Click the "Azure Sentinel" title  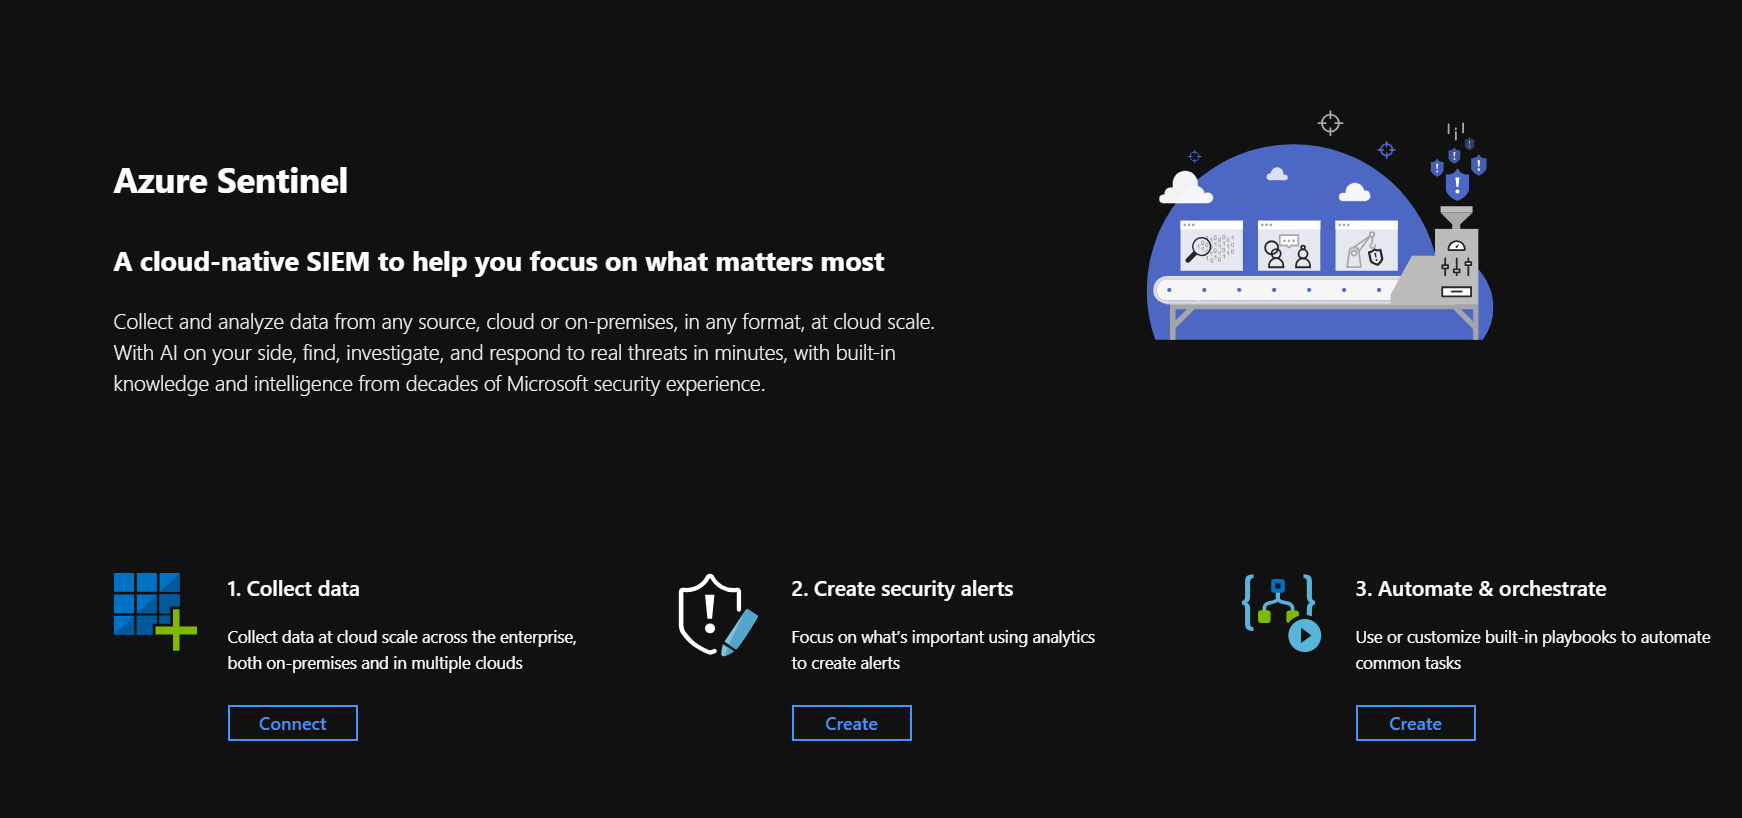coord(231,181)
